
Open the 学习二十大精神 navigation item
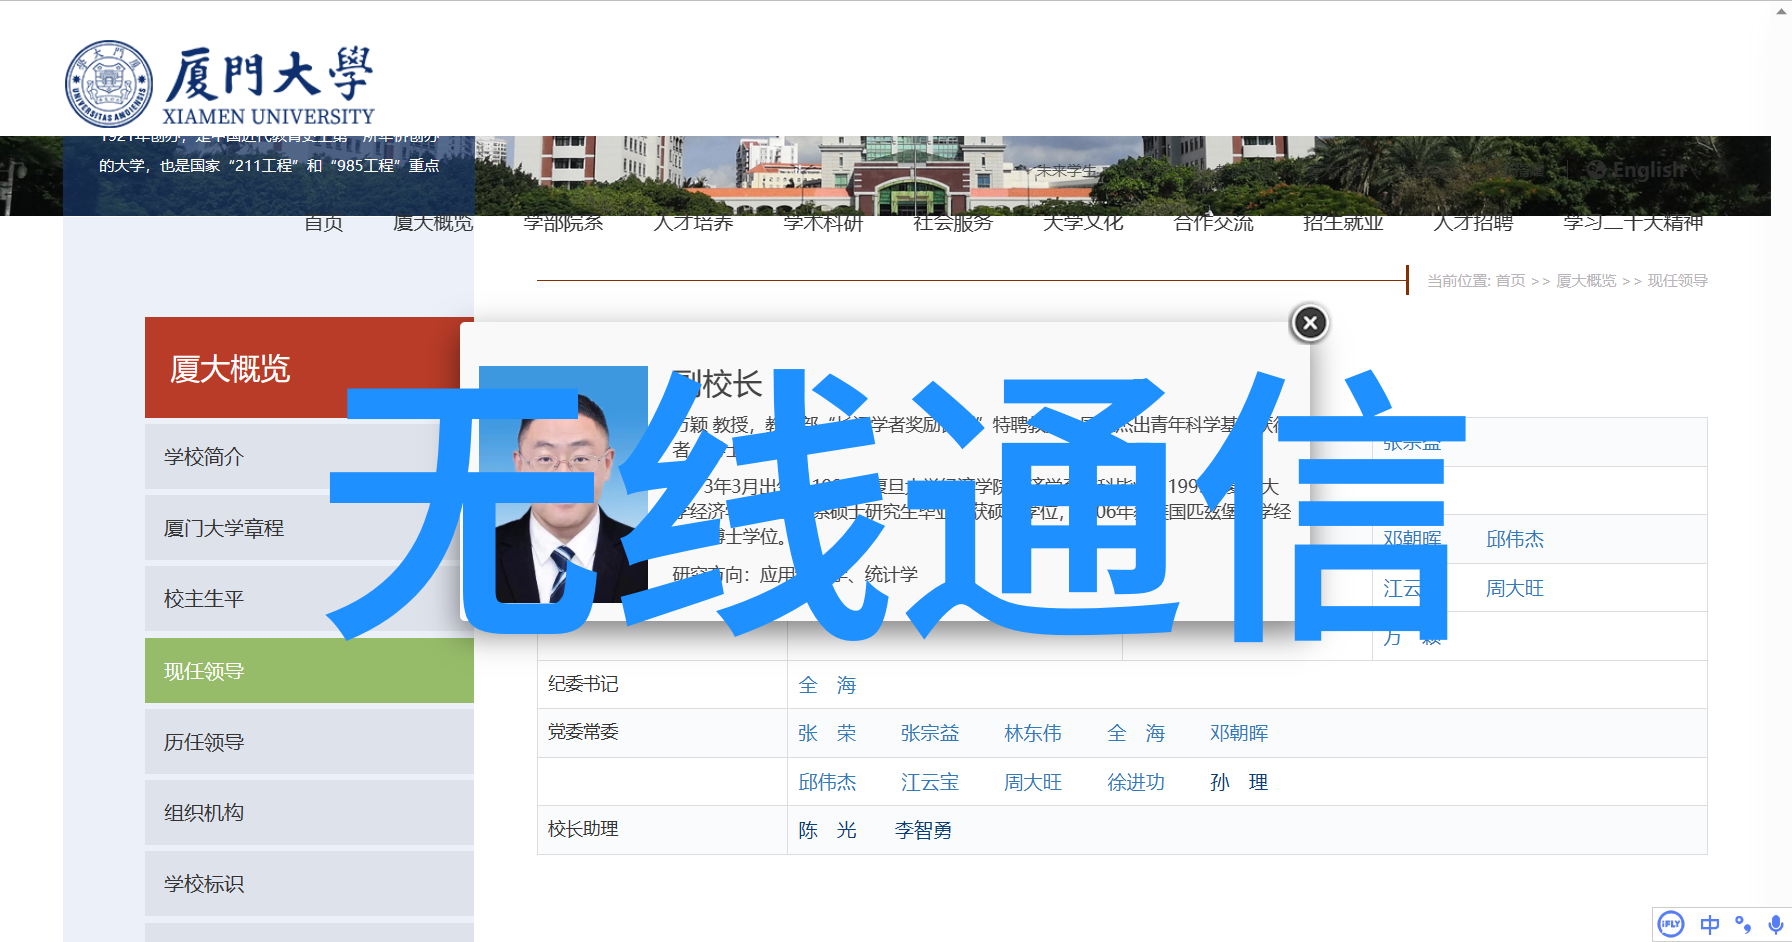pyautogui.click(x=1633, y=223)
